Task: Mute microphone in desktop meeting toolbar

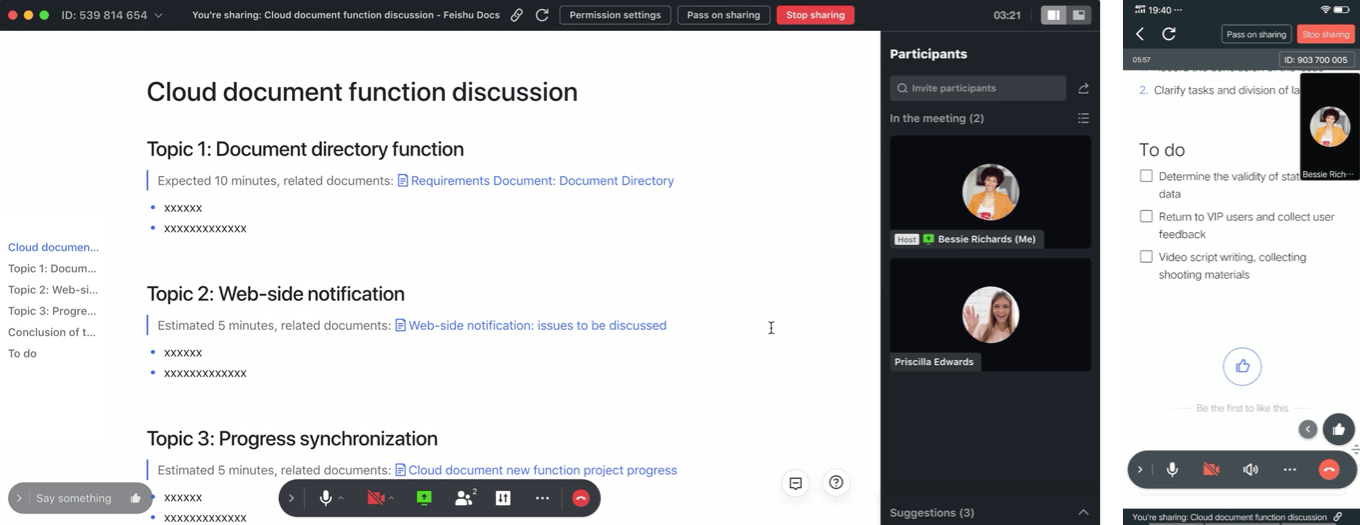Action: click(325, 498)
